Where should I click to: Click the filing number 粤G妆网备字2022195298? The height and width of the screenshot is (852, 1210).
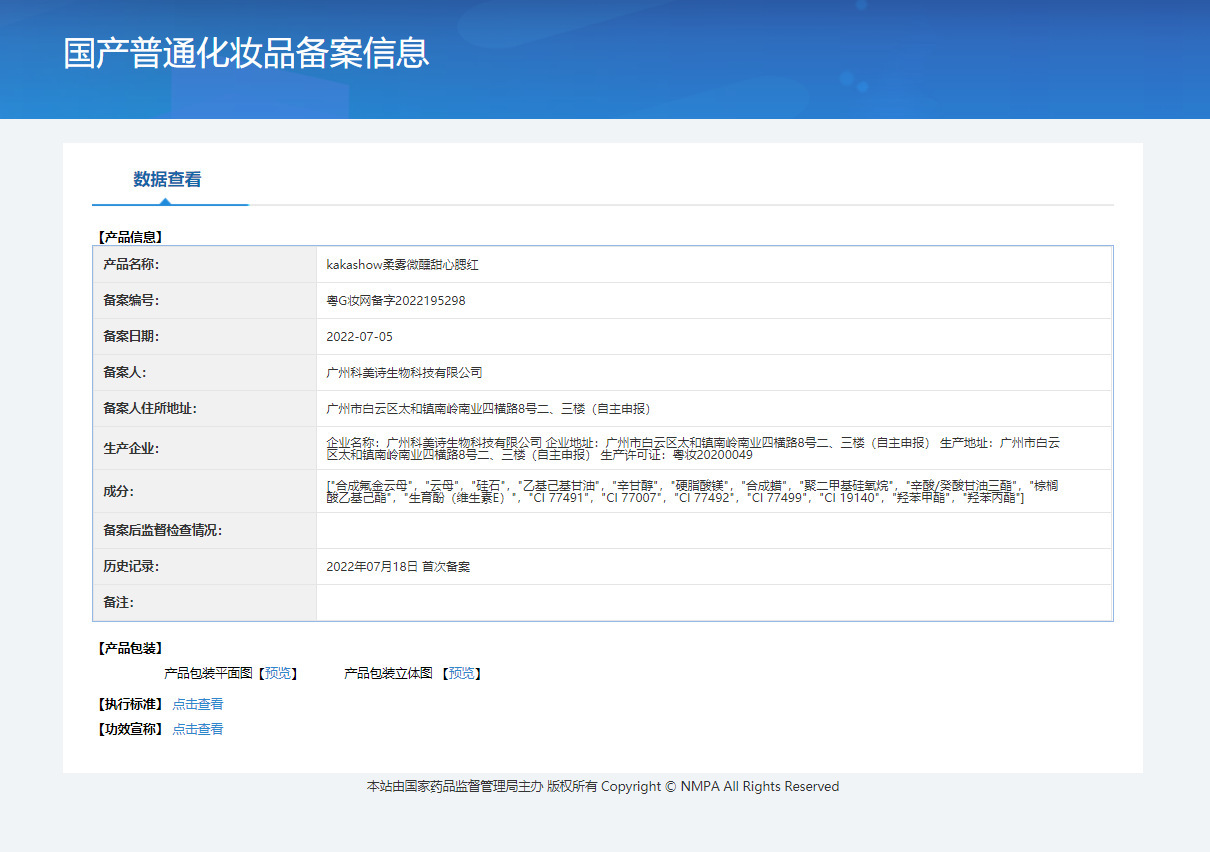396,301
